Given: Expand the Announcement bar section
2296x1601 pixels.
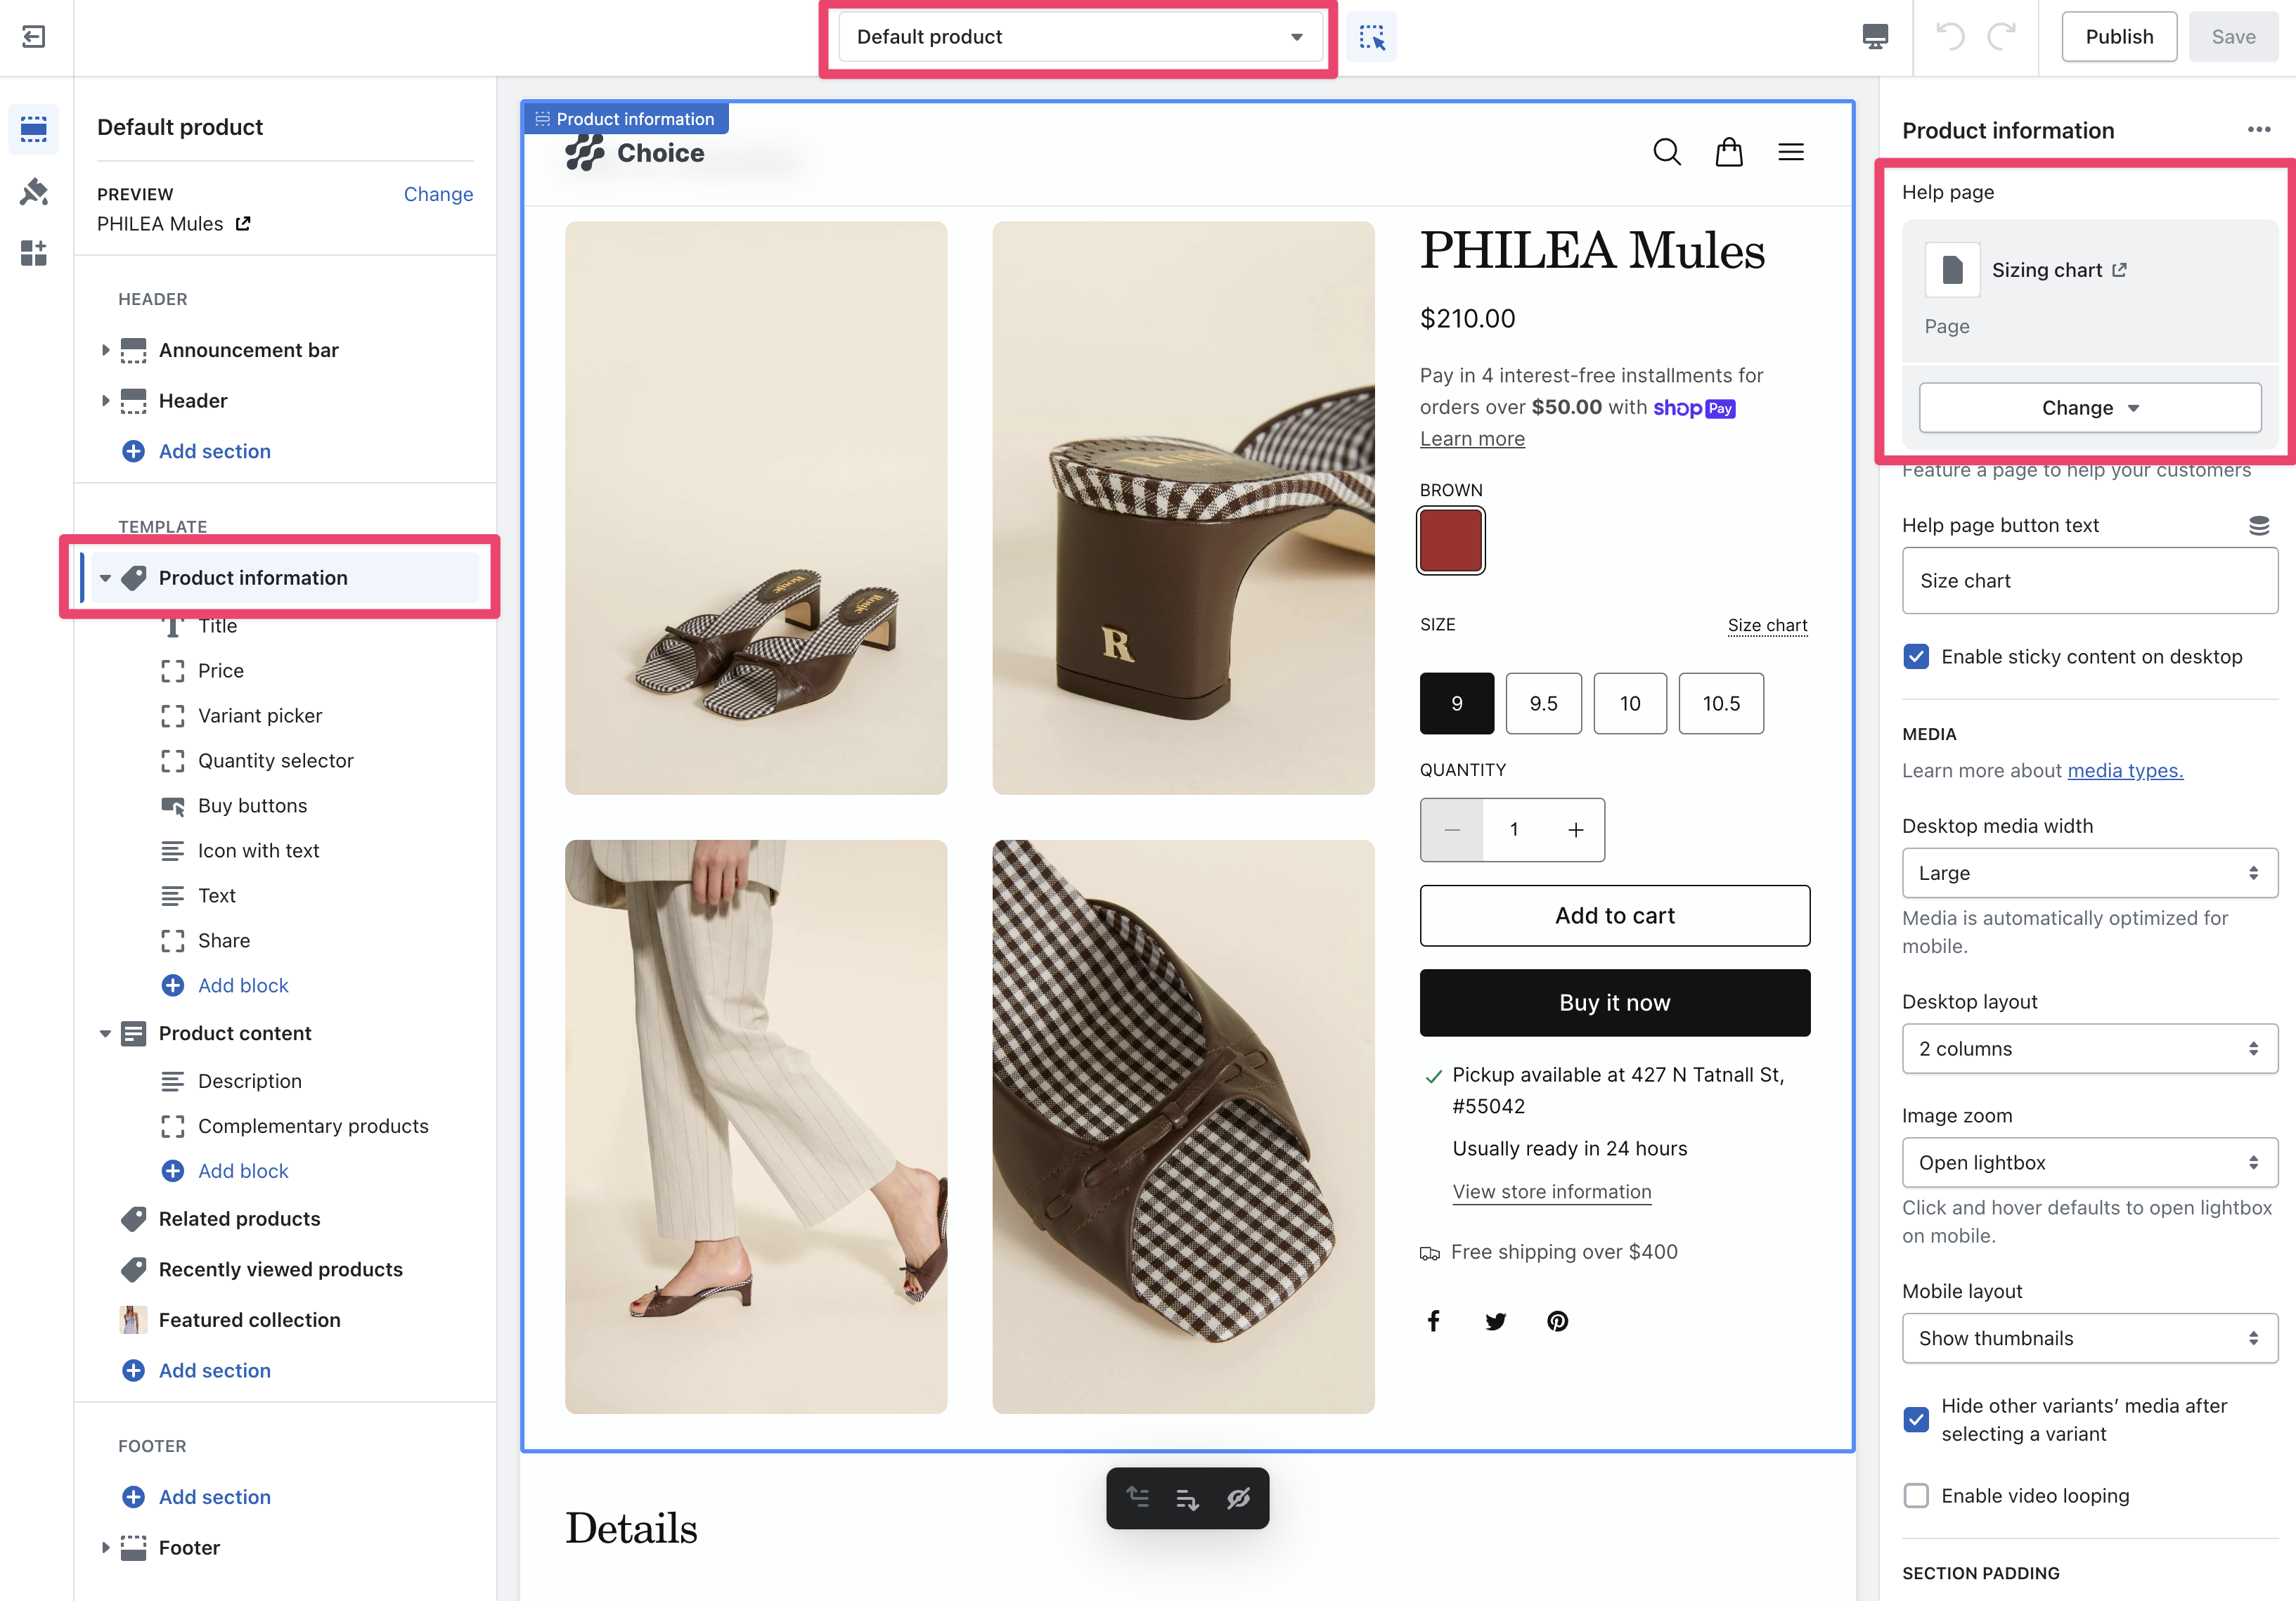Looking at the screenshot, I should [105, 350].
